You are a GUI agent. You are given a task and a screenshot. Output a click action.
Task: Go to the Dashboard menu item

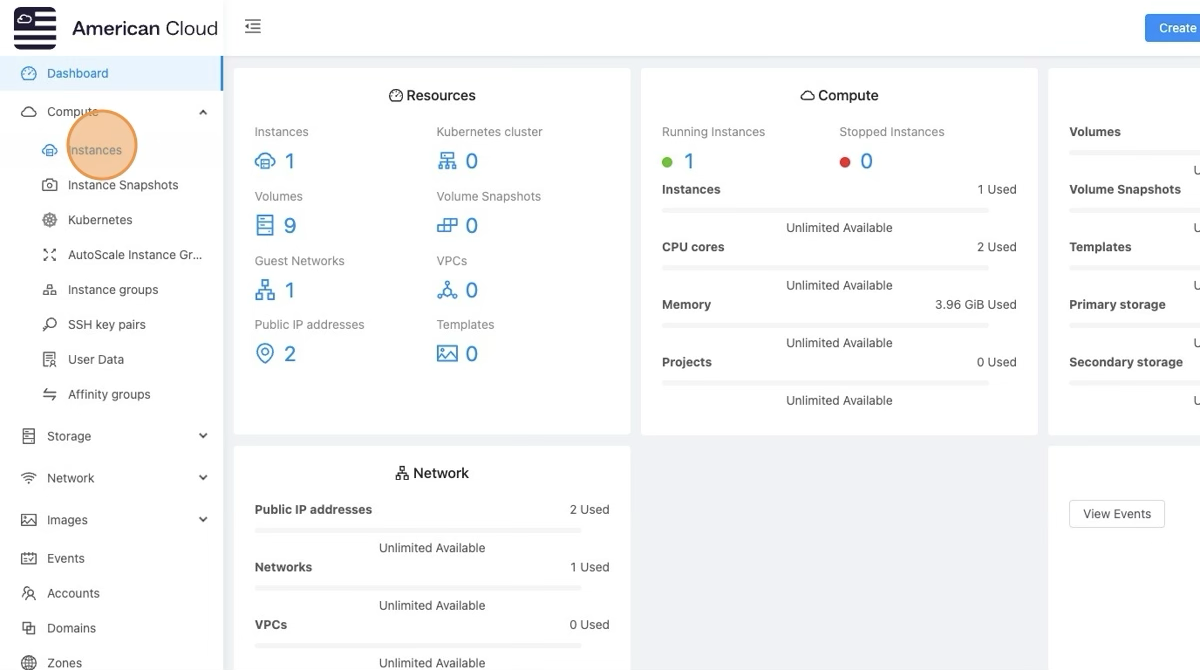(x=77, y=73)
